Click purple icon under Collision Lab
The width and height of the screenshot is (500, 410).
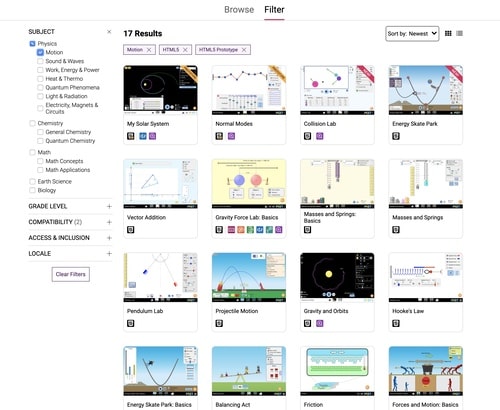(x=320, y=136)
